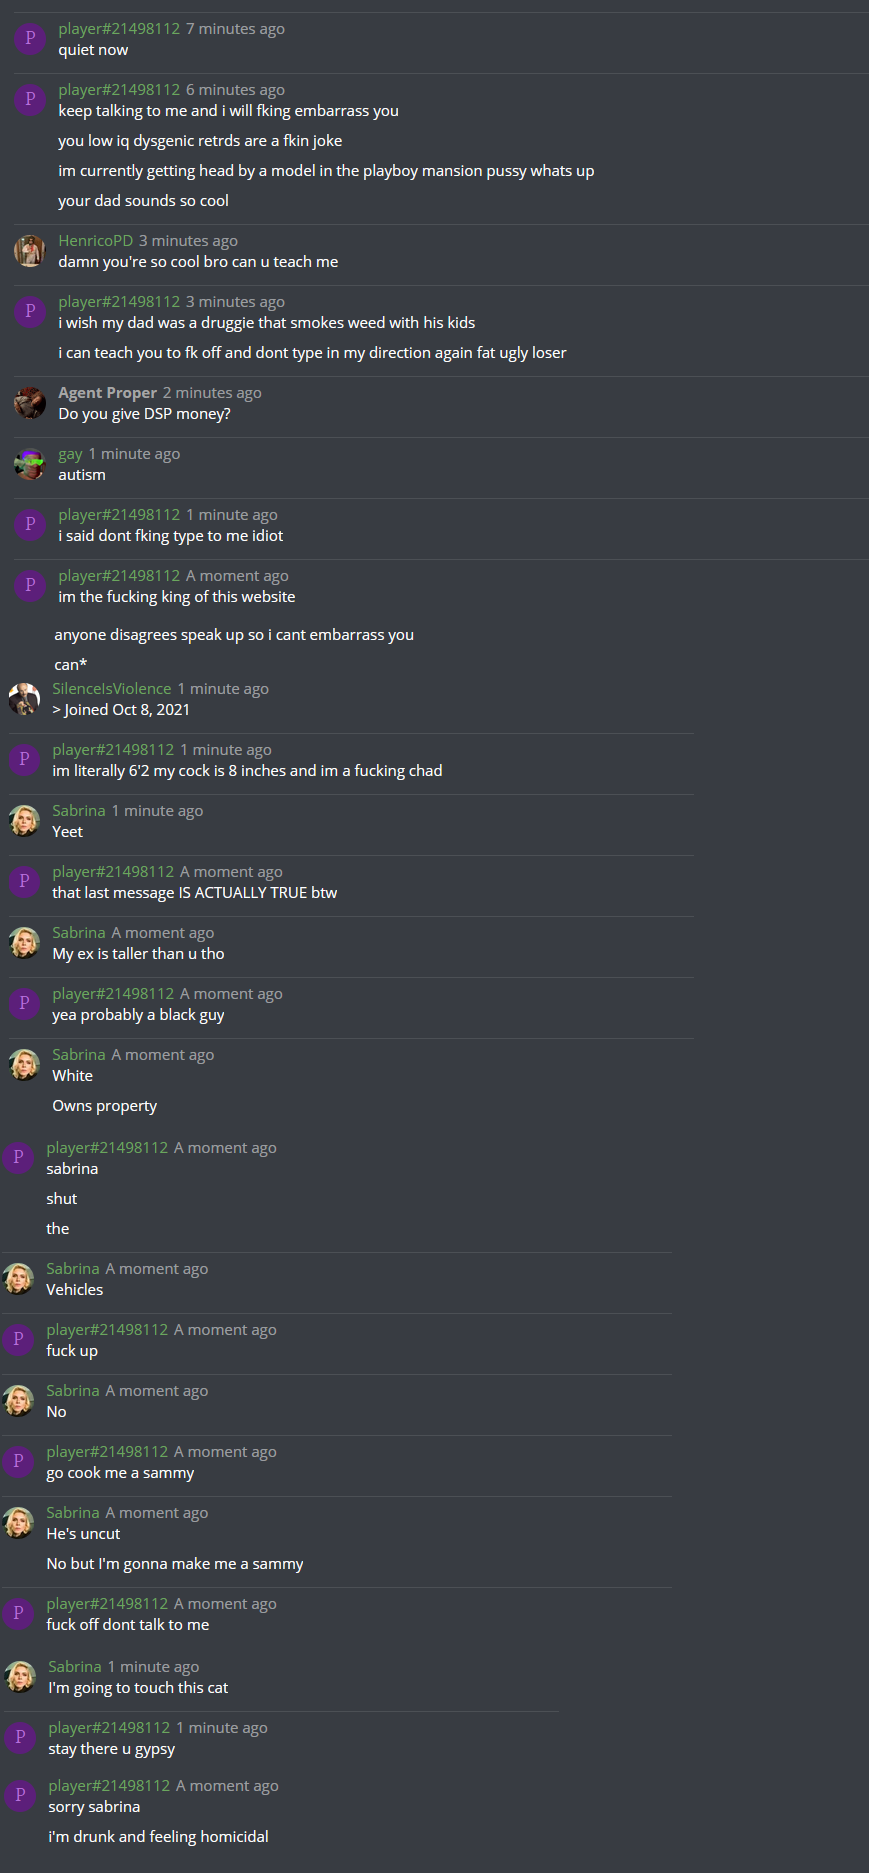Viewport: 869px width, 1873px height.
Task: Click SilenceIsViolence's avatar picture
Action: tap(24, 699)
